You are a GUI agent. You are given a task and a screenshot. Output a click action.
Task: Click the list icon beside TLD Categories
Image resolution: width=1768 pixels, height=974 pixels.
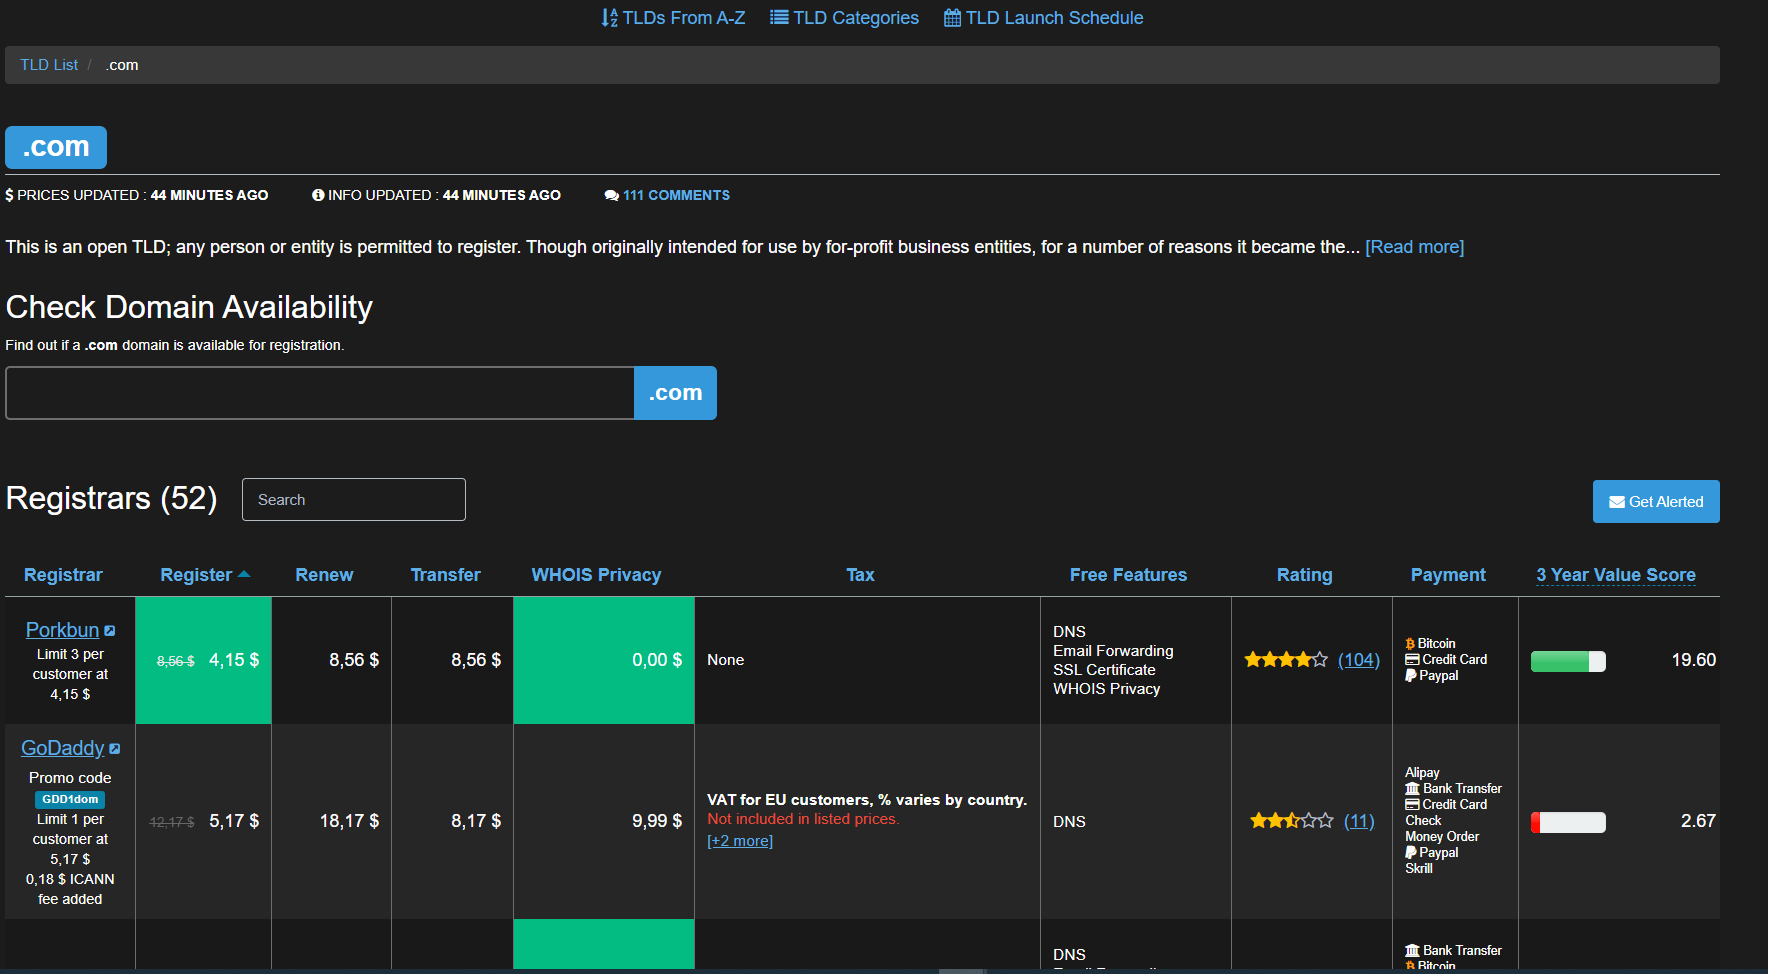click(x=779, y=17)
